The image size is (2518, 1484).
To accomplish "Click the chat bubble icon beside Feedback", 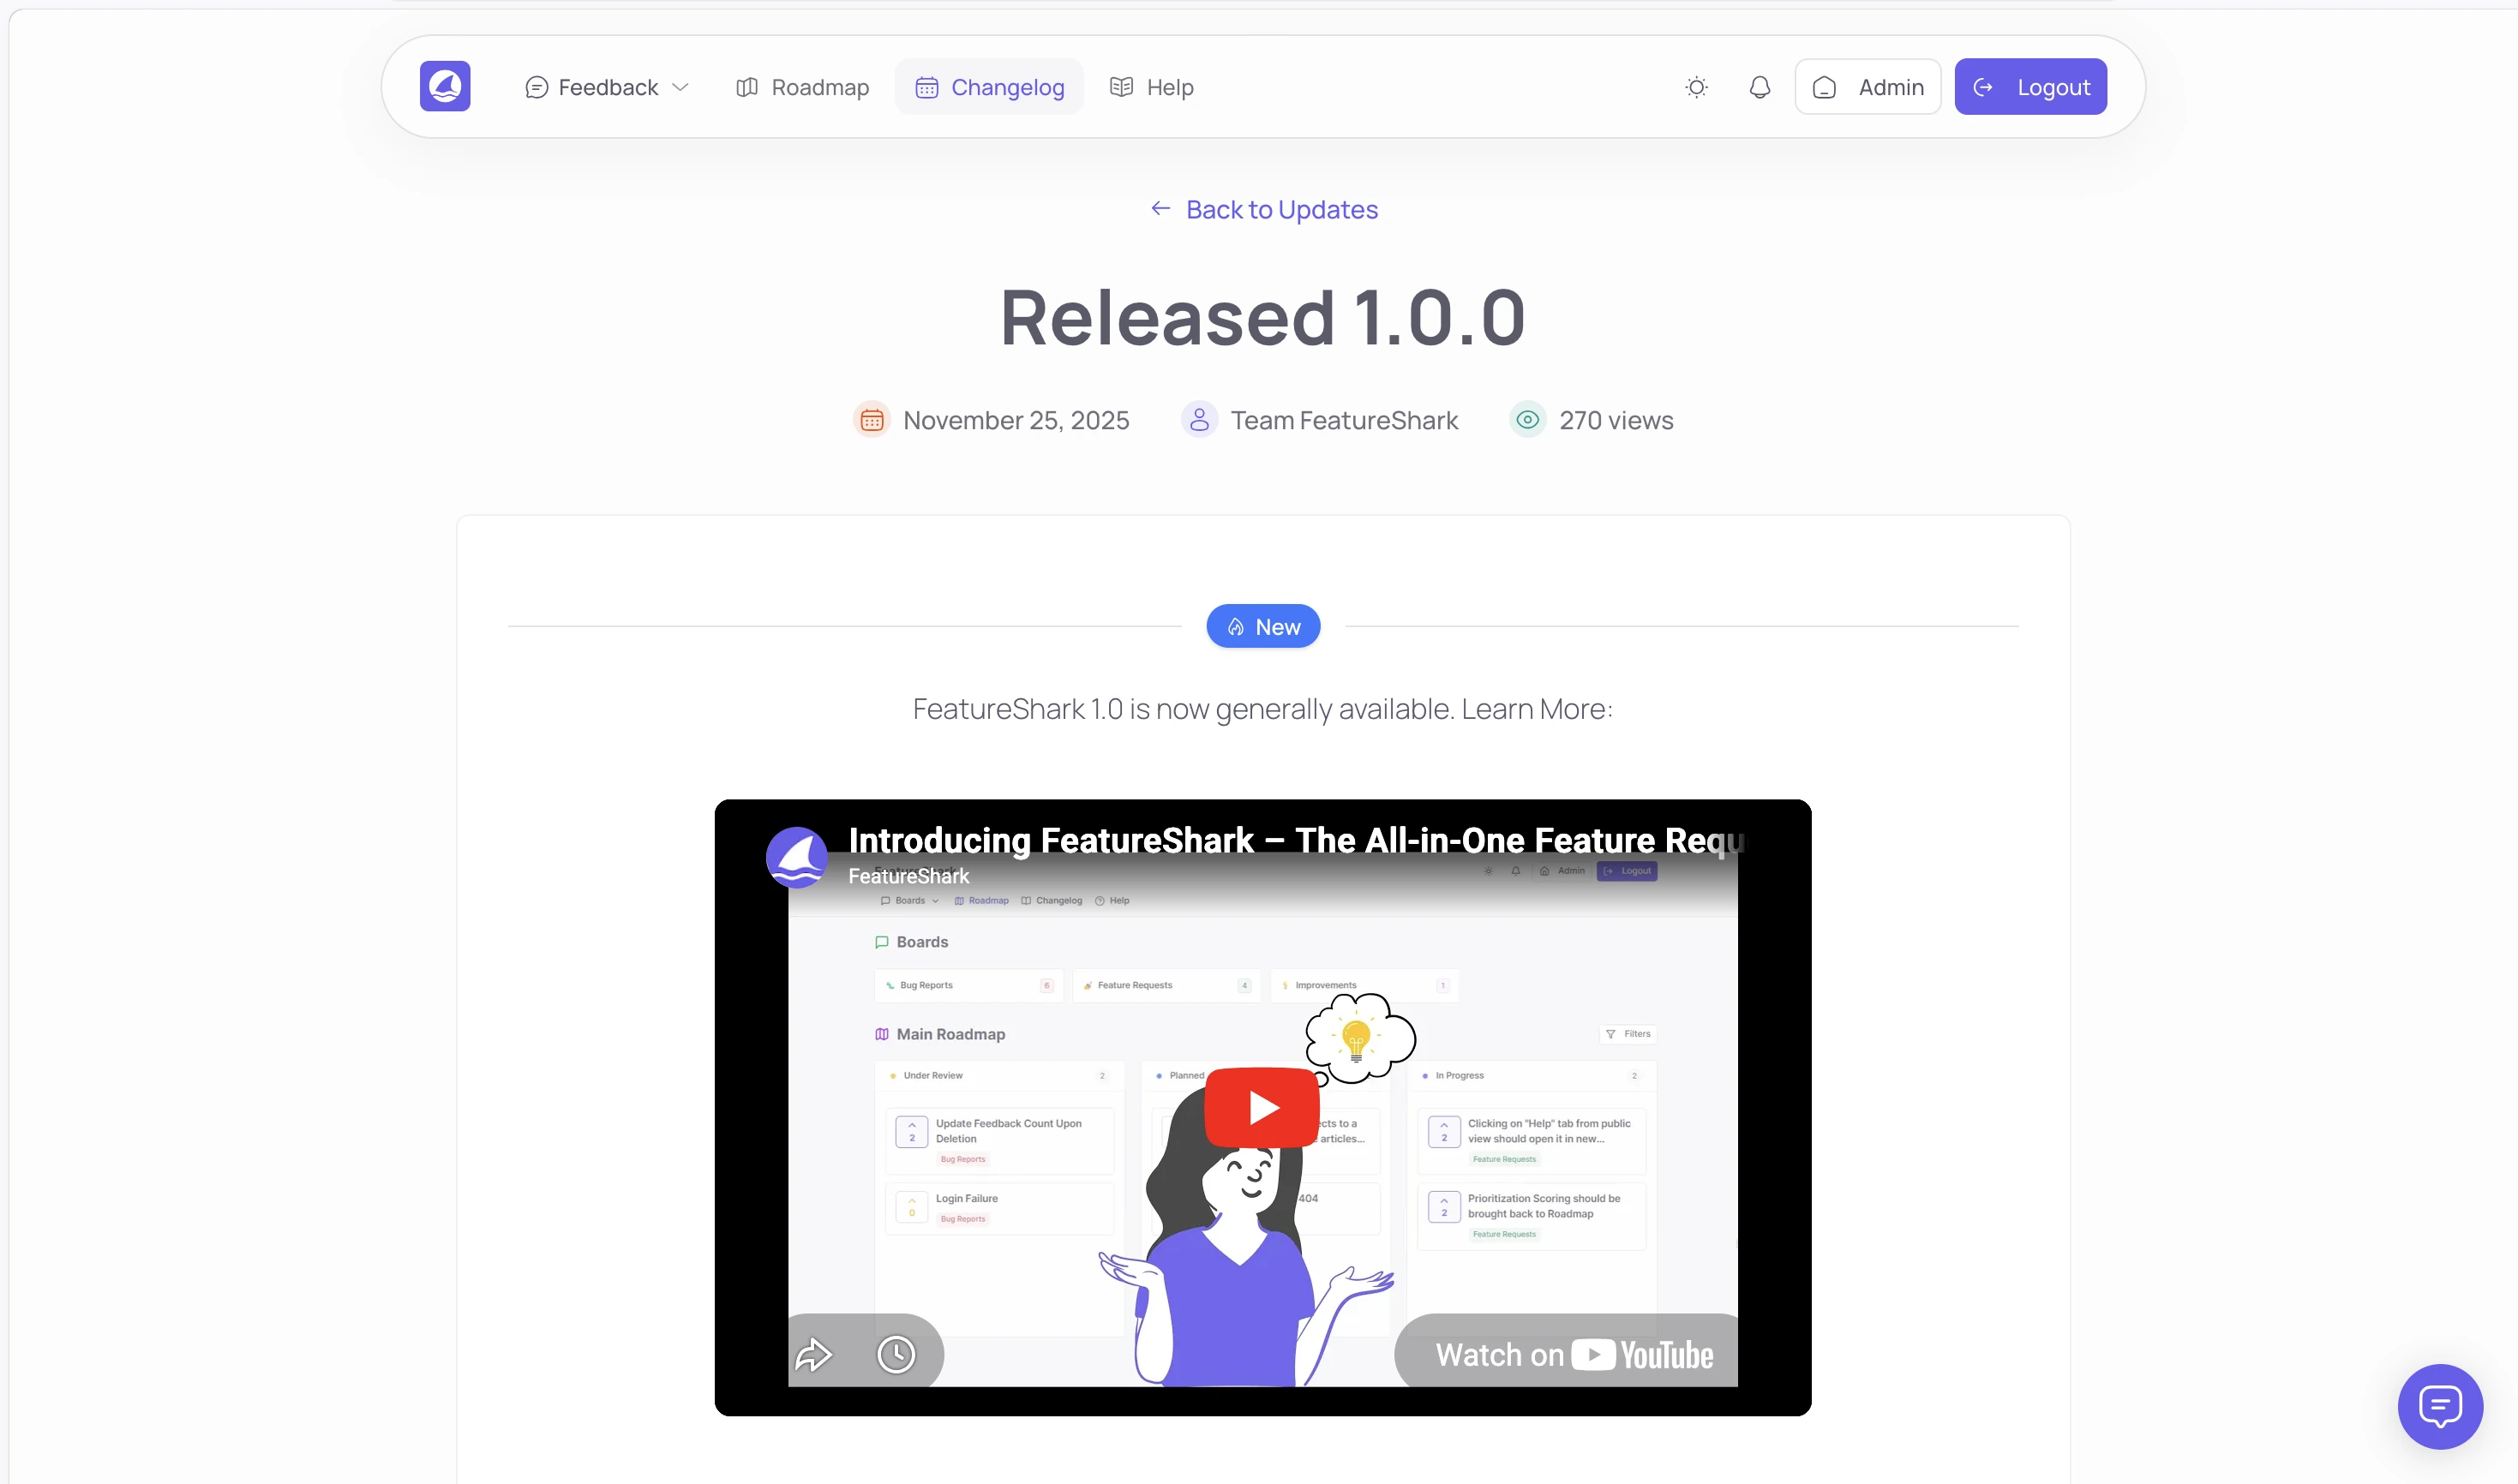I will point(536,87).
